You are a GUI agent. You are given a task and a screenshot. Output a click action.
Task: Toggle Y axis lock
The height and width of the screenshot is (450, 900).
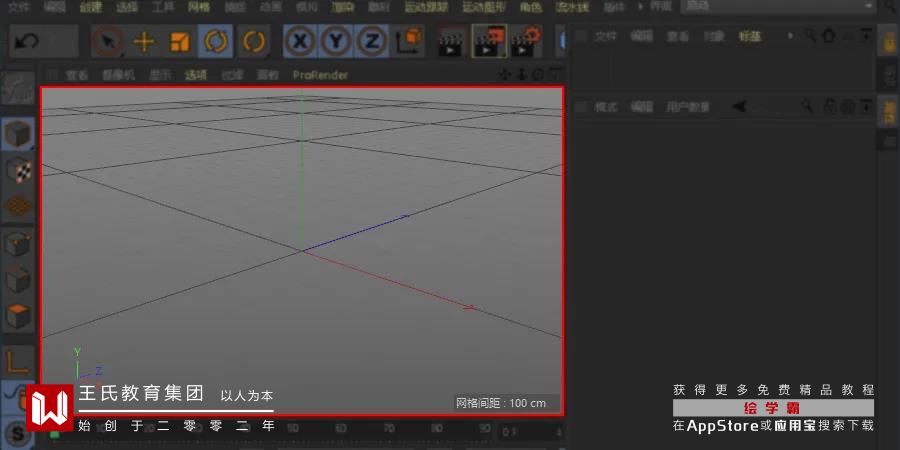click(x=336, y=41)
